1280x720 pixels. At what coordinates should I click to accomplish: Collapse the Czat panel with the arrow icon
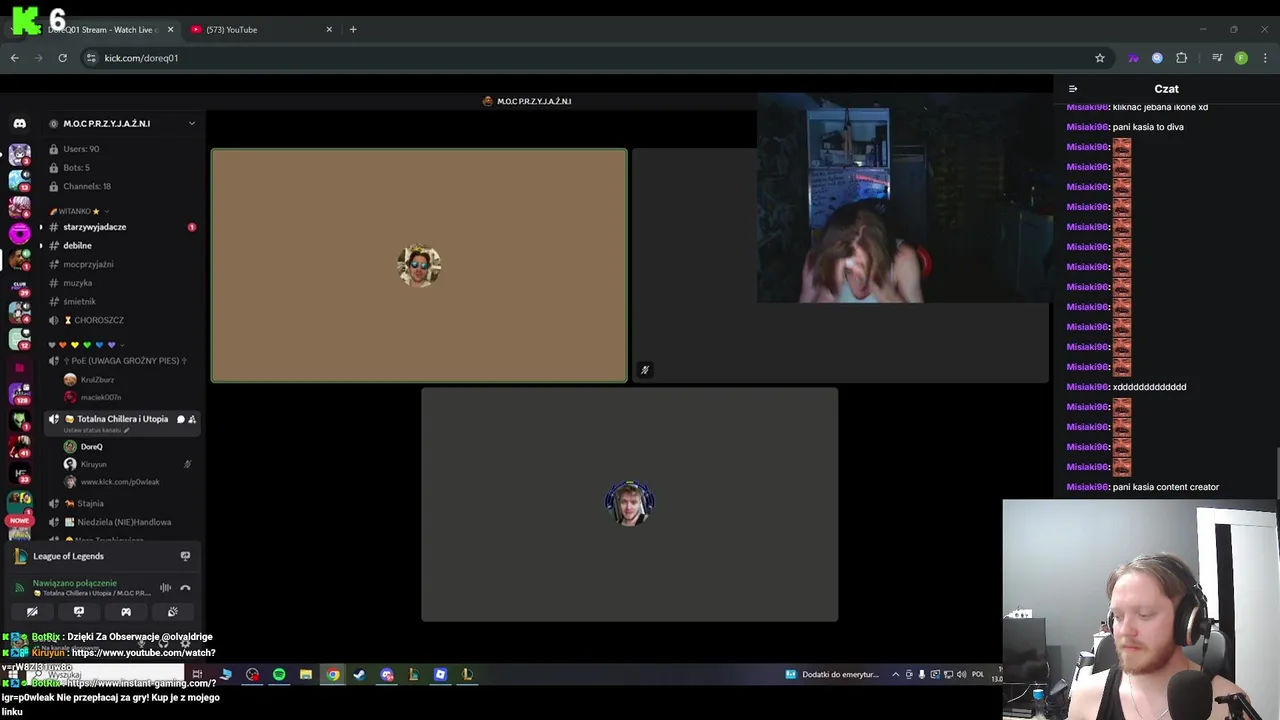pos(1072,89)
